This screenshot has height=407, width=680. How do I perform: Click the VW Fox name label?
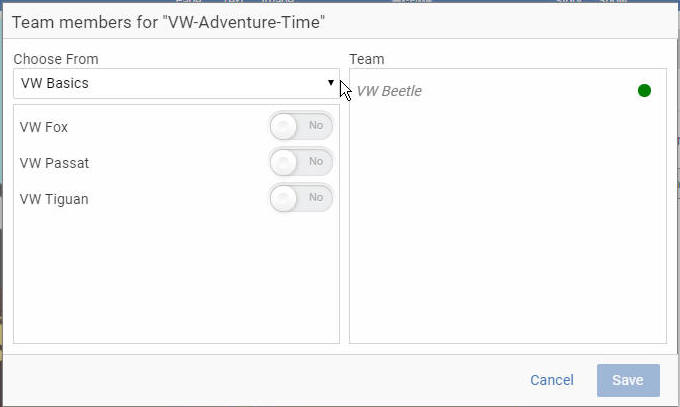pos(44,127)
